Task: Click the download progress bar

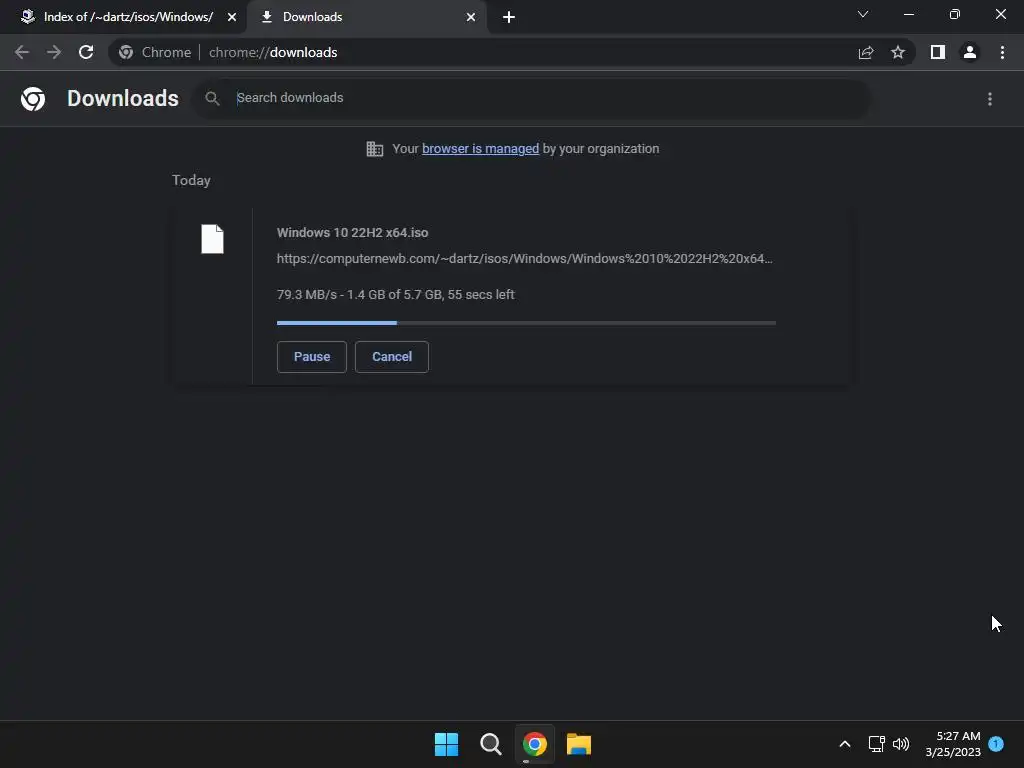Action: (526, 323)
